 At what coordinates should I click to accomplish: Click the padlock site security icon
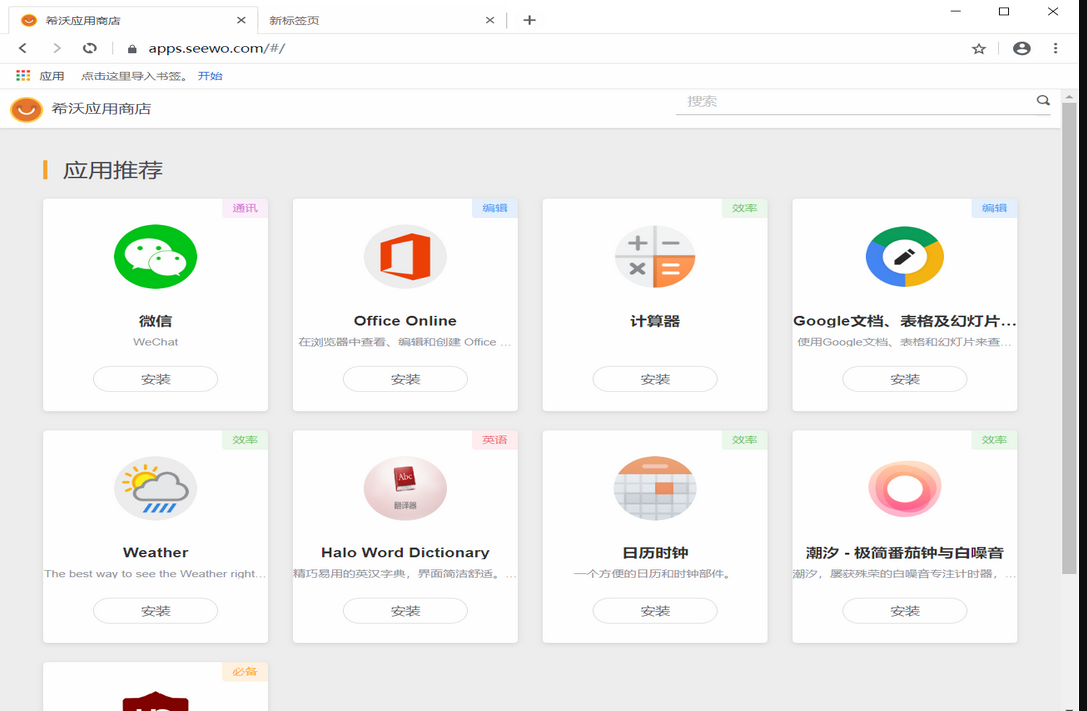132,49
